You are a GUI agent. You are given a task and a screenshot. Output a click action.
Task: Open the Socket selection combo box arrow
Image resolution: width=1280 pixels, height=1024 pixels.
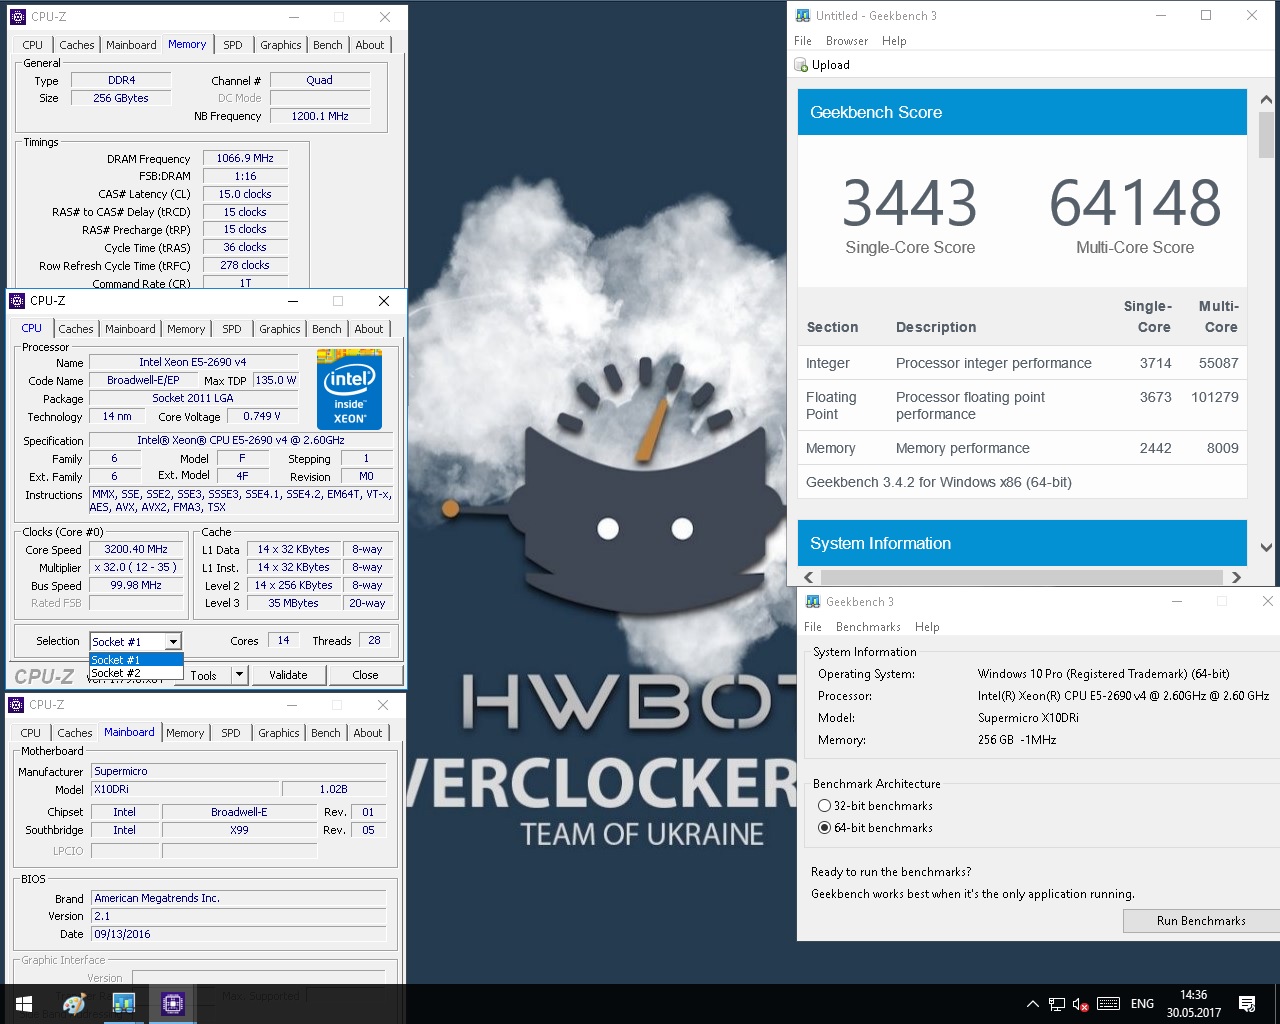tap(173, 642)
